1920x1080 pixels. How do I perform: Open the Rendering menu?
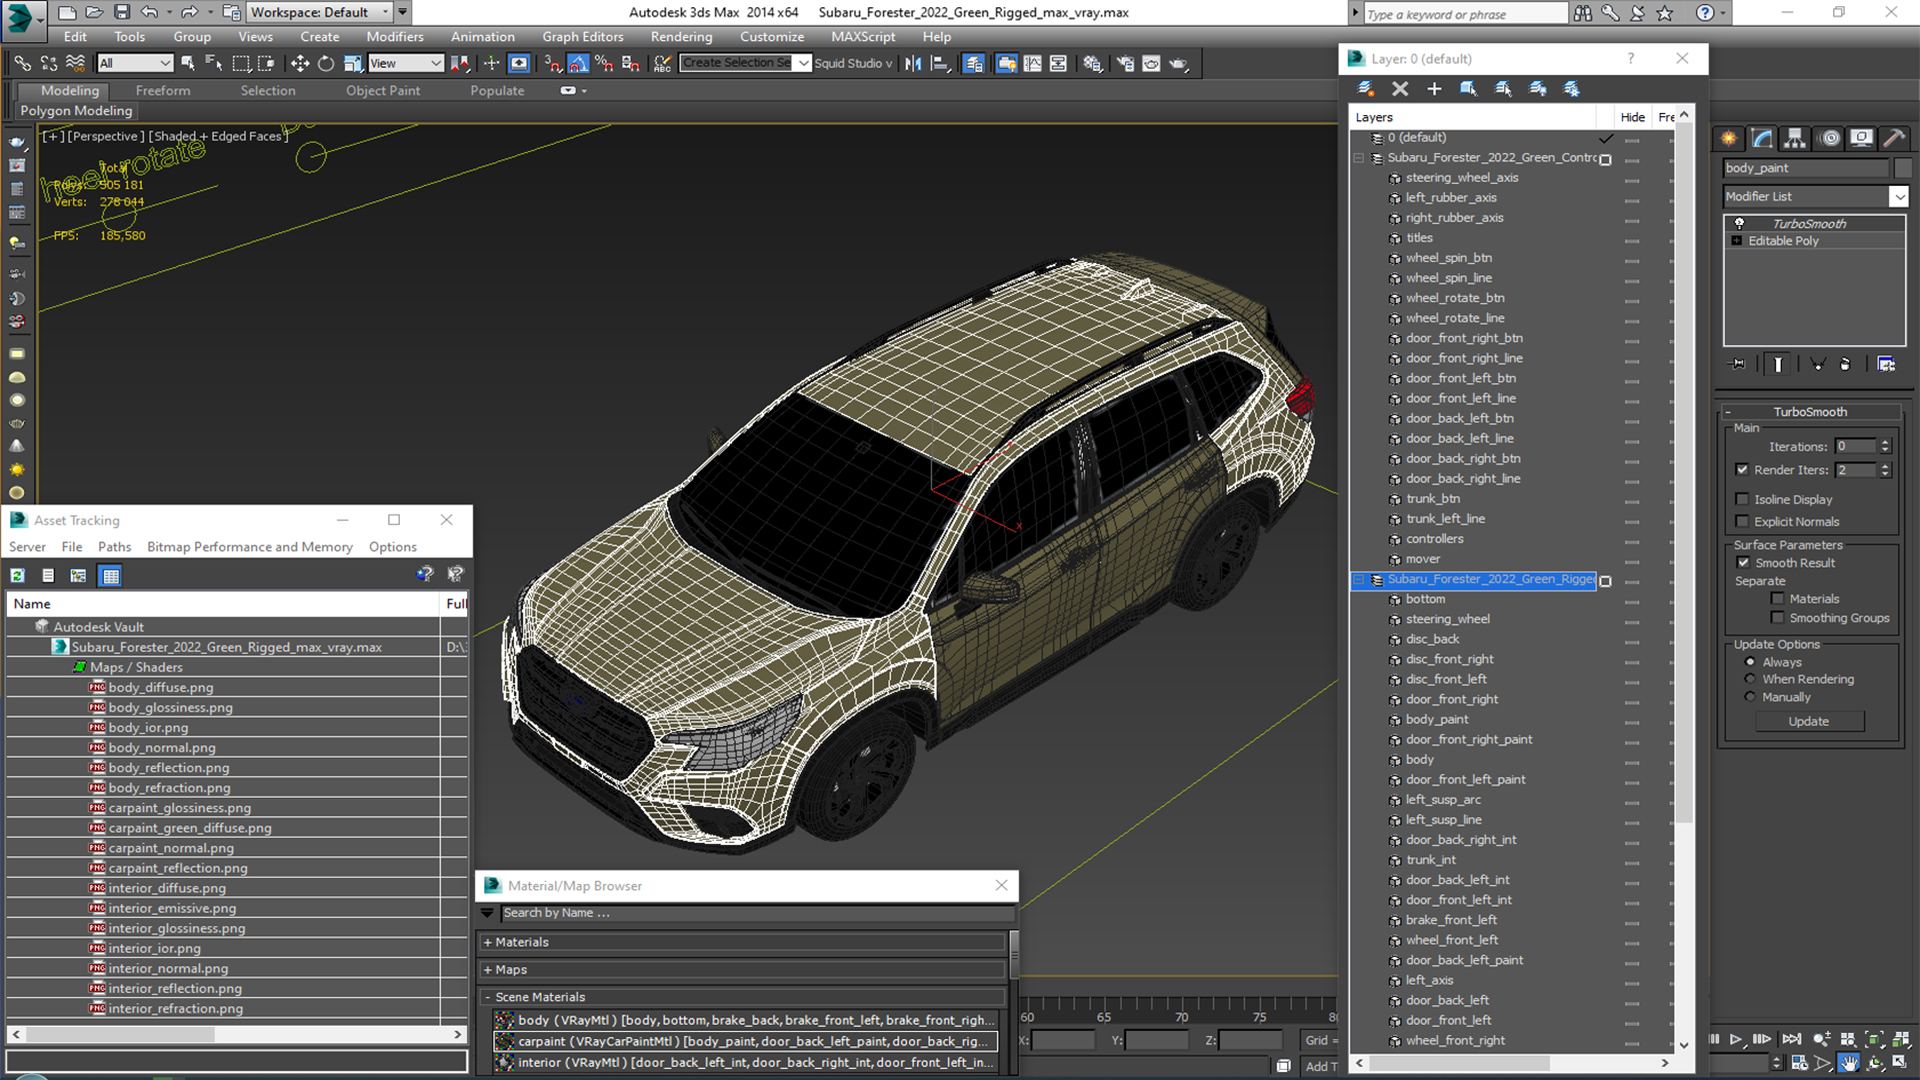681,37
